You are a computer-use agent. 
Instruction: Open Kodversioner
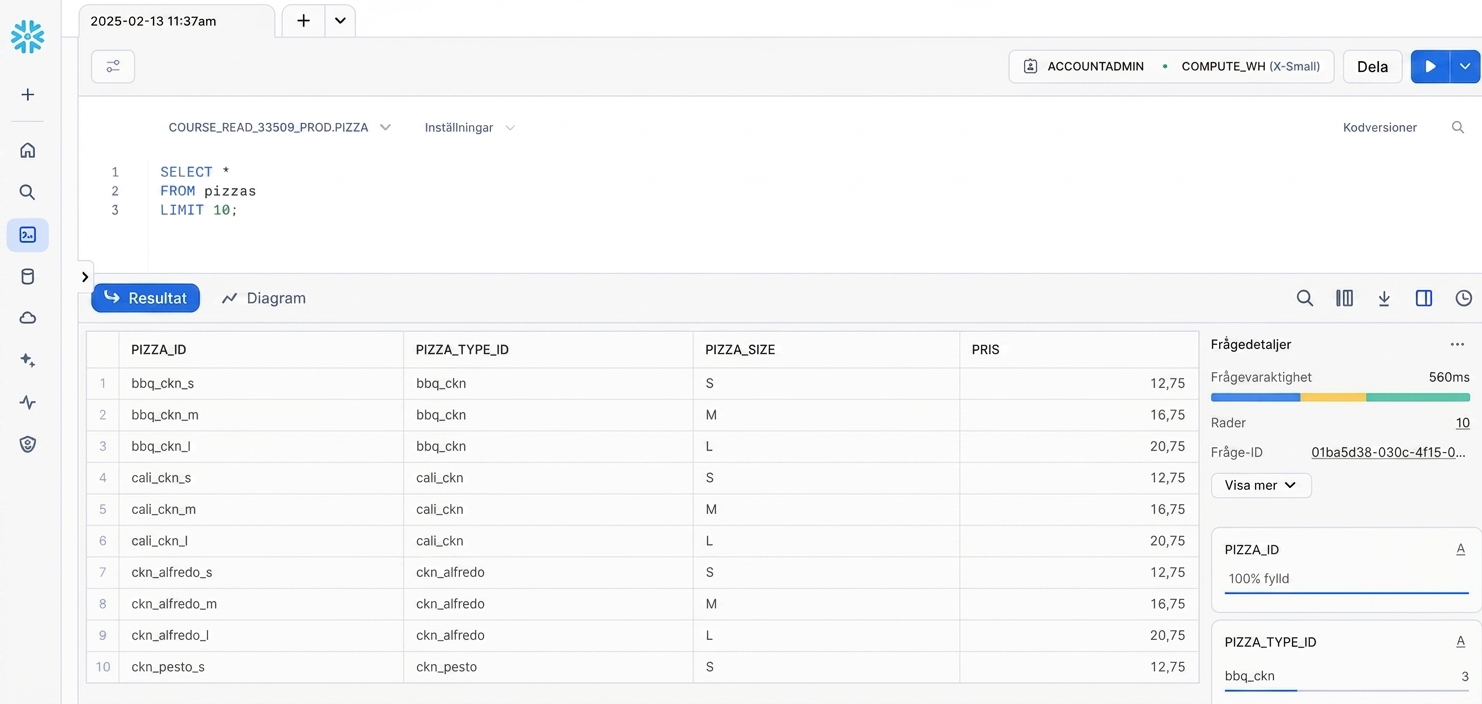pyautogui.click(x=1379, y=128)
